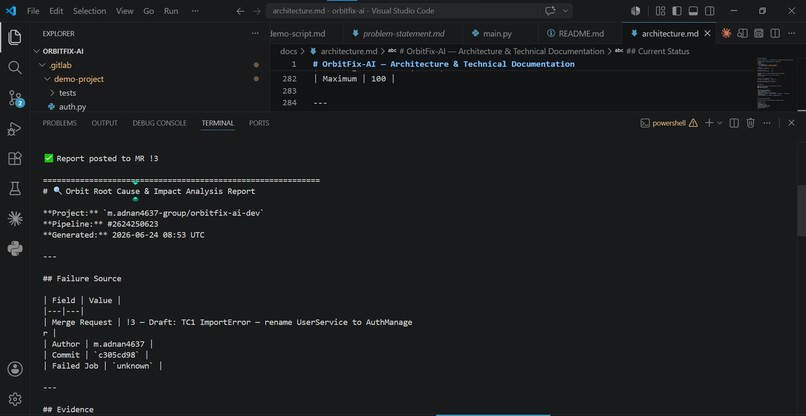Open the Claude starburst view in activity bar
The image size is (806, 416).
[x=15, y=219]
